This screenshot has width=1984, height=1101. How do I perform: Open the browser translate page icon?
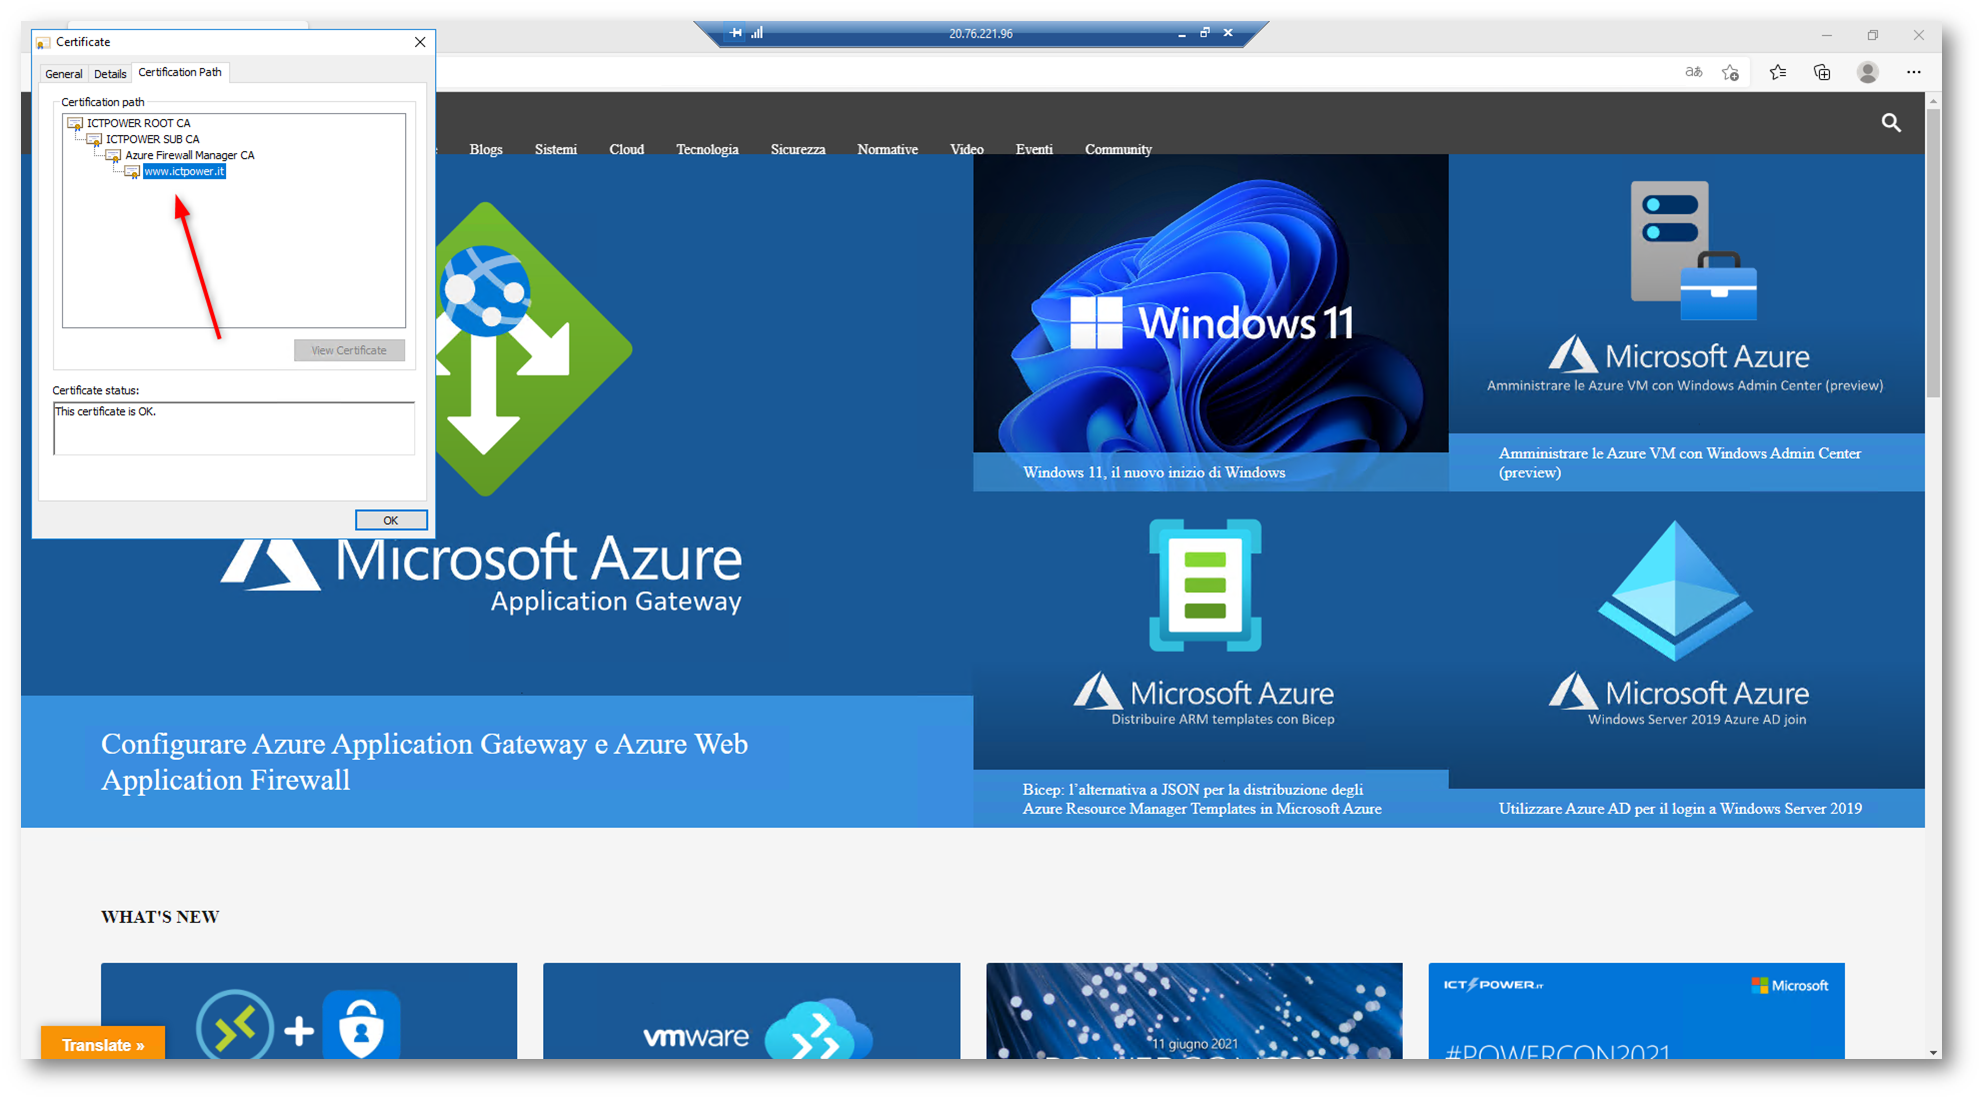click(1693, 72)
